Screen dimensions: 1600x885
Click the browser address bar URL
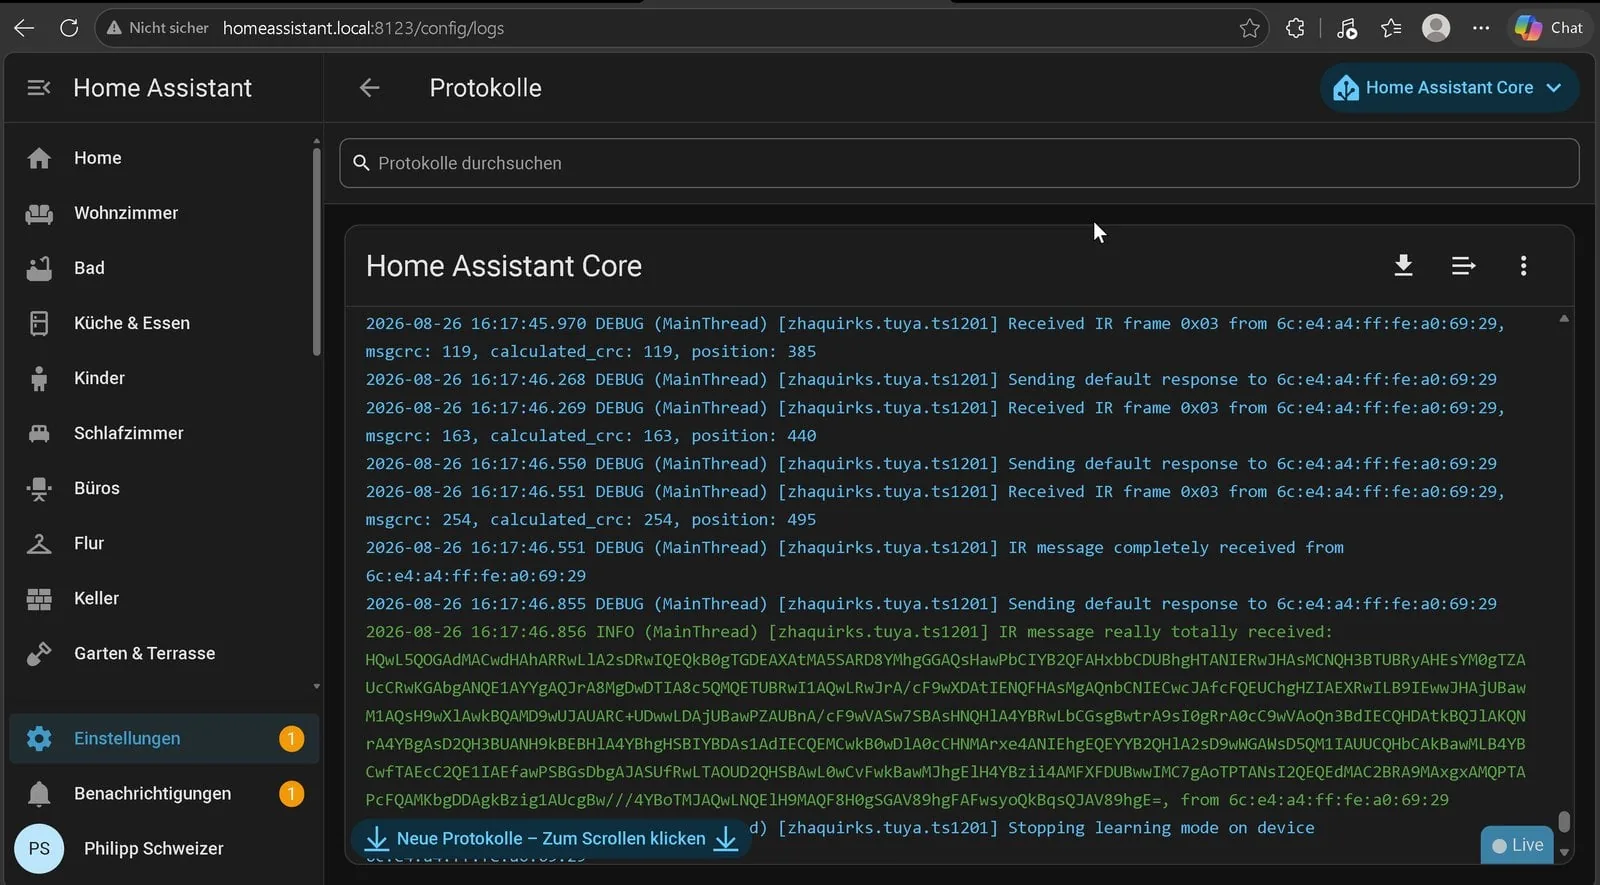[363, 28]
